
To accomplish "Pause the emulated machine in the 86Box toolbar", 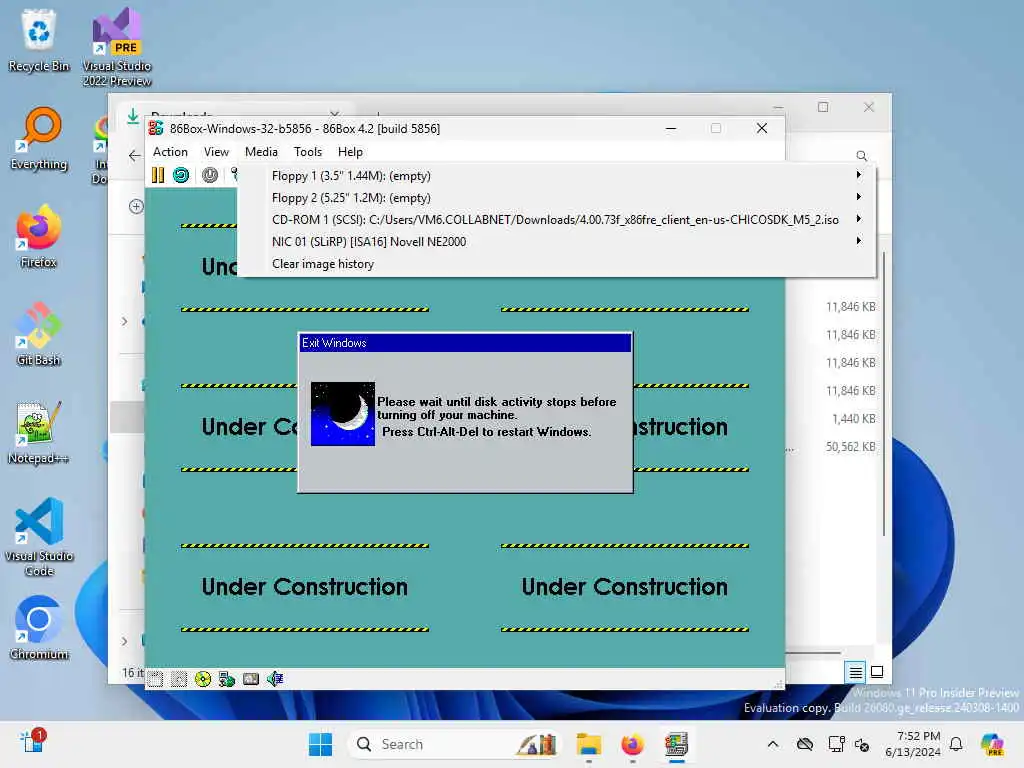I will (x=157, y=175).
